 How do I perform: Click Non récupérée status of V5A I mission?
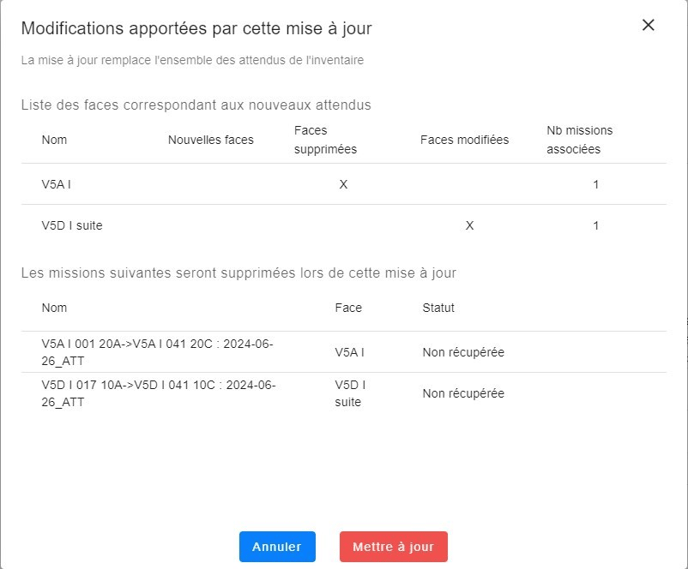coord(463,353)
